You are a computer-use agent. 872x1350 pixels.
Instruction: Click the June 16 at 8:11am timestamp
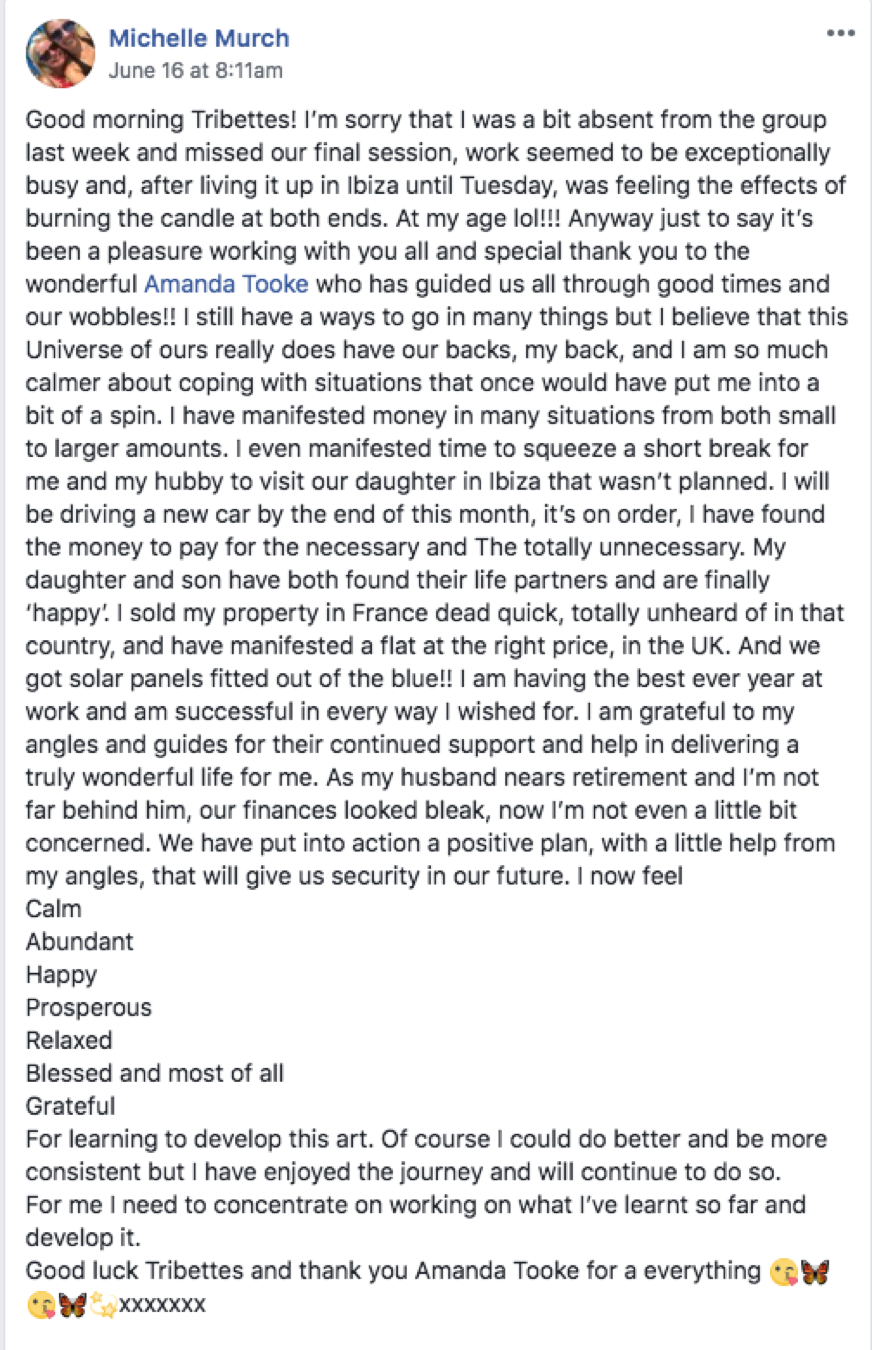(195, 70)
